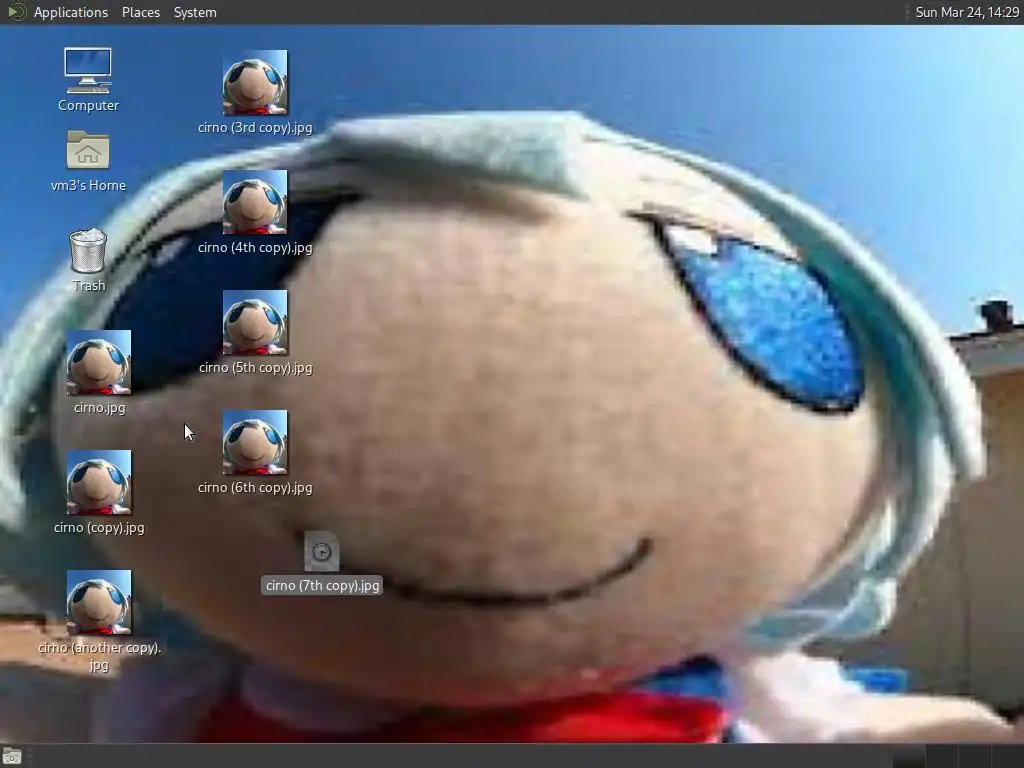Select the cirno (4th copy).jpg thumbnail
This screenshot has height=768, width=1024.
[255, 202]
